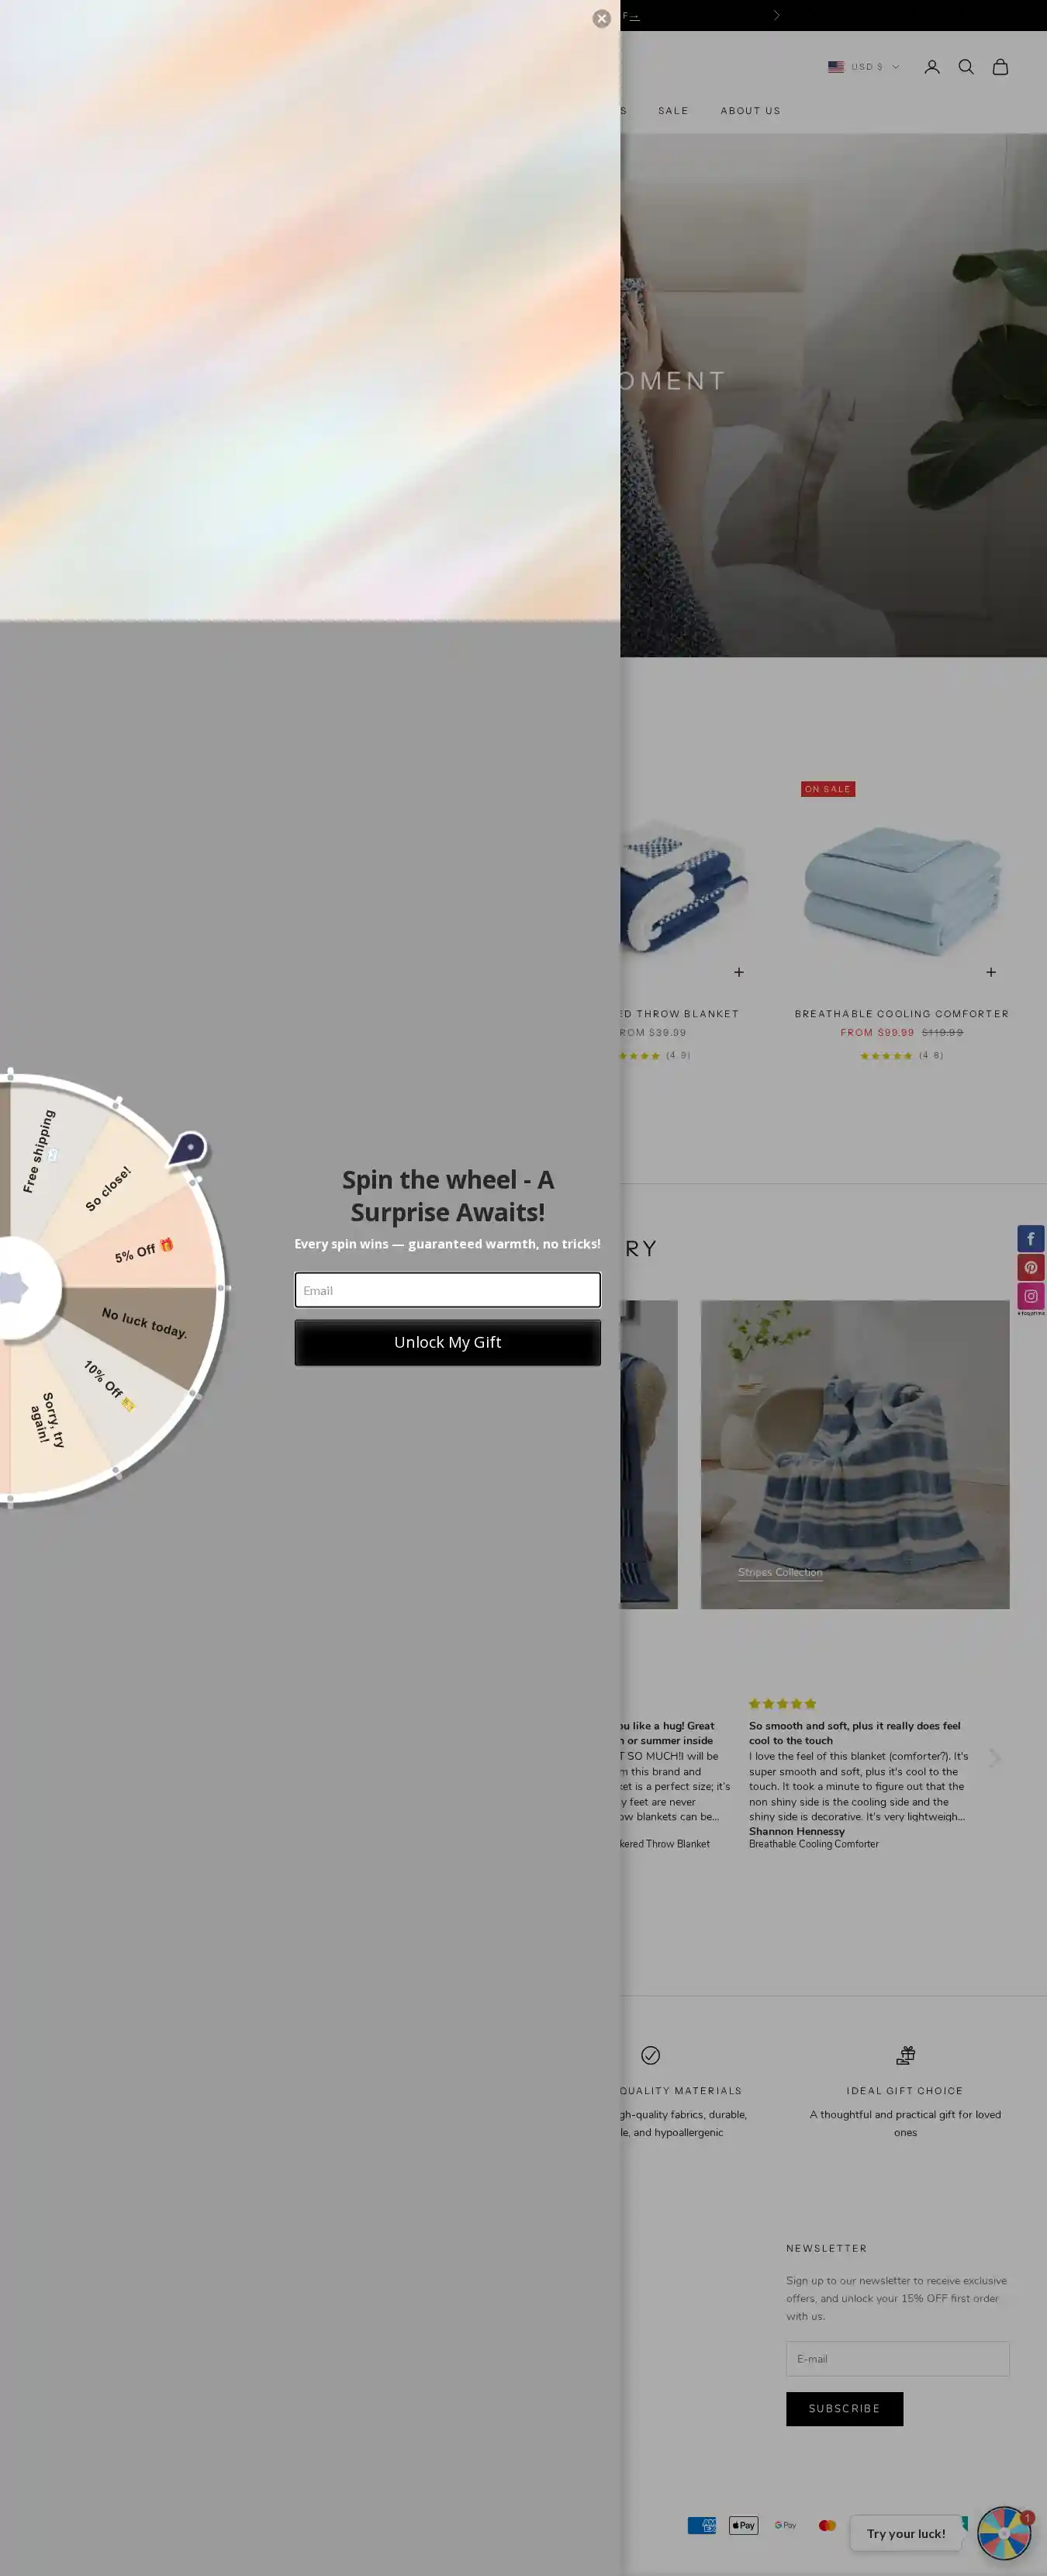
Task: Open the spin wheel launcher icon
Action: 1004,2533
